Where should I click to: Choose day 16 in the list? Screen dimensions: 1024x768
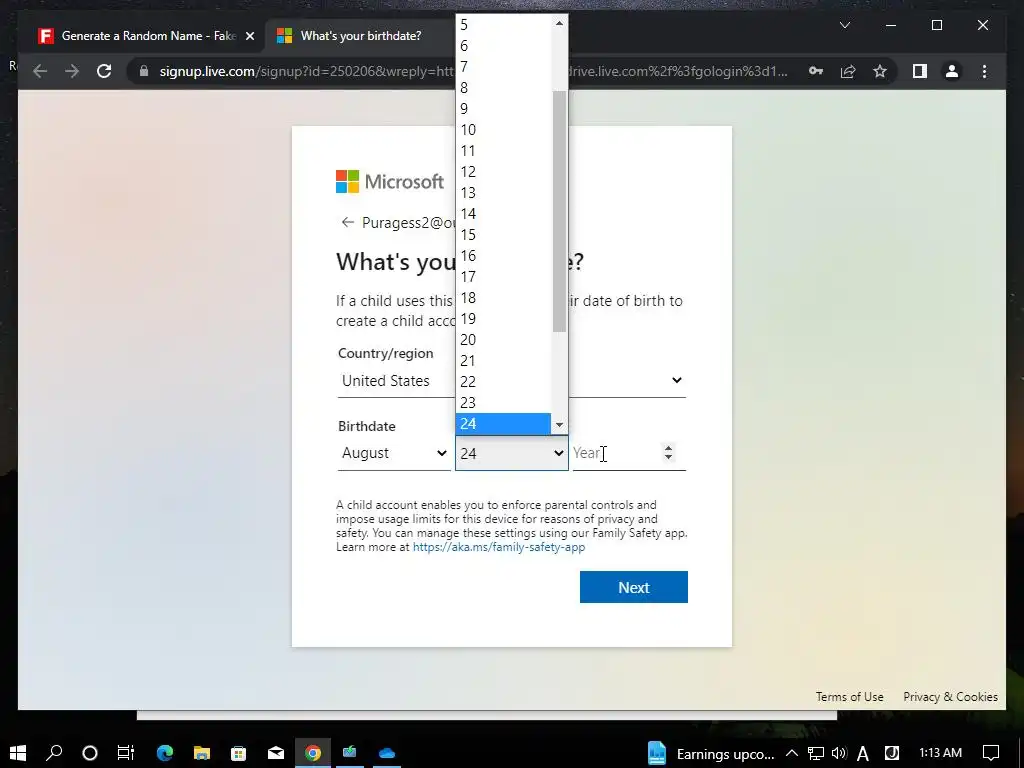(503, 255)
